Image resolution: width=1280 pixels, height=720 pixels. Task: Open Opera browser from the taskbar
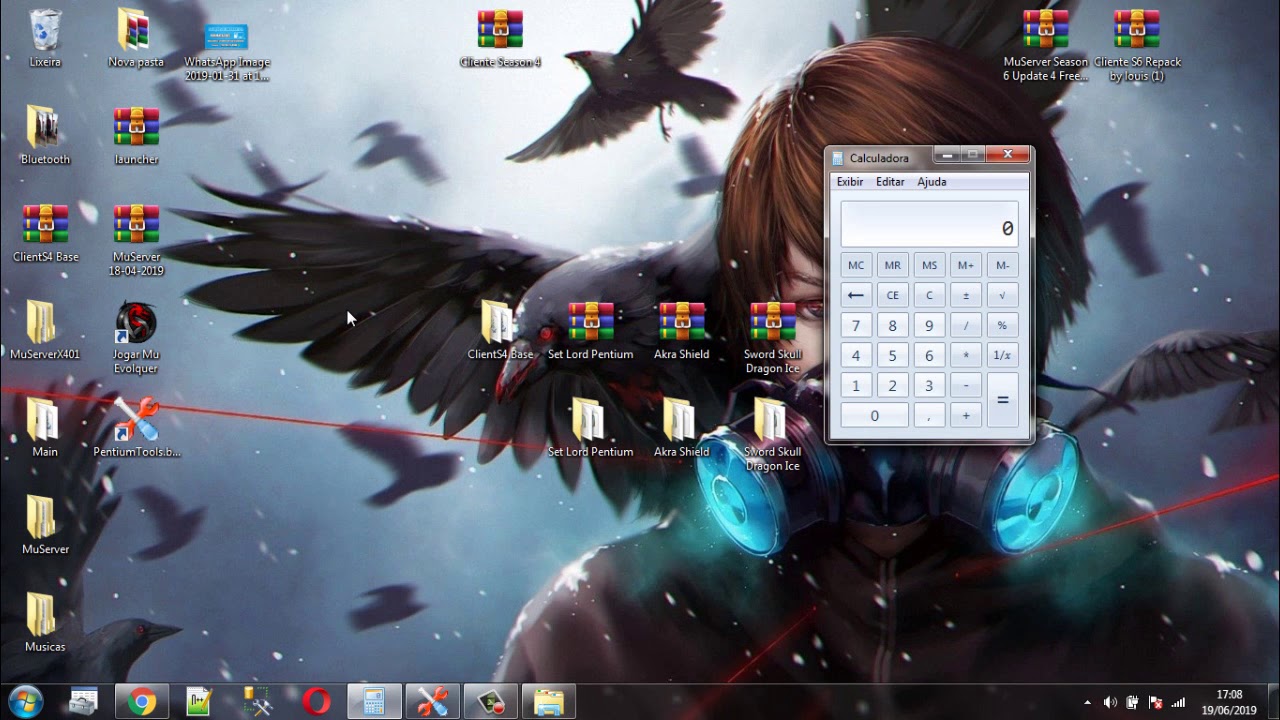pyautogui.click(x=317, y=702)
